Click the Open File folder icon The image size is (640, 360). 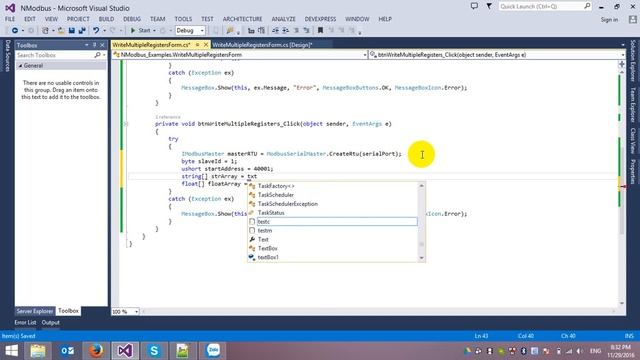[61, 31]
